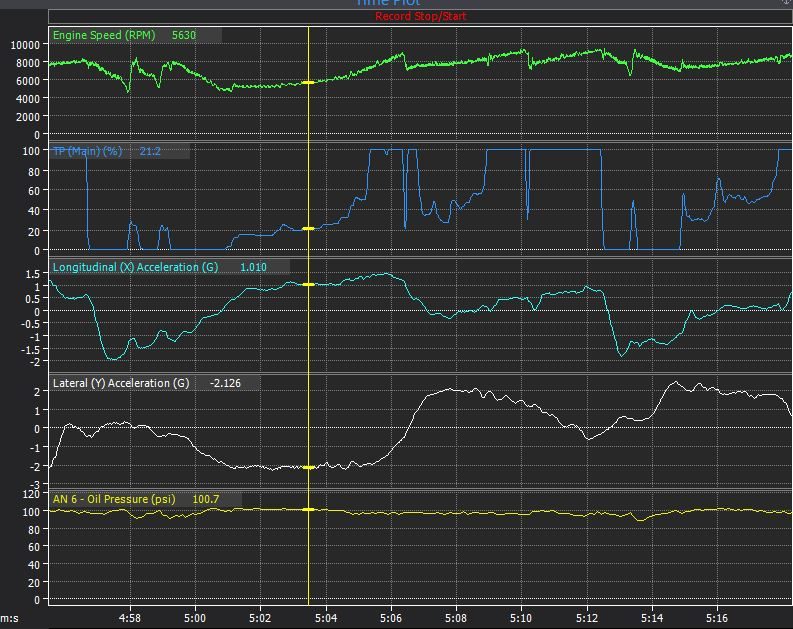This screenshot has width=793, height=629.
Task: Click the 5:00 tick on time axis
Action: (x=195, y=619)
